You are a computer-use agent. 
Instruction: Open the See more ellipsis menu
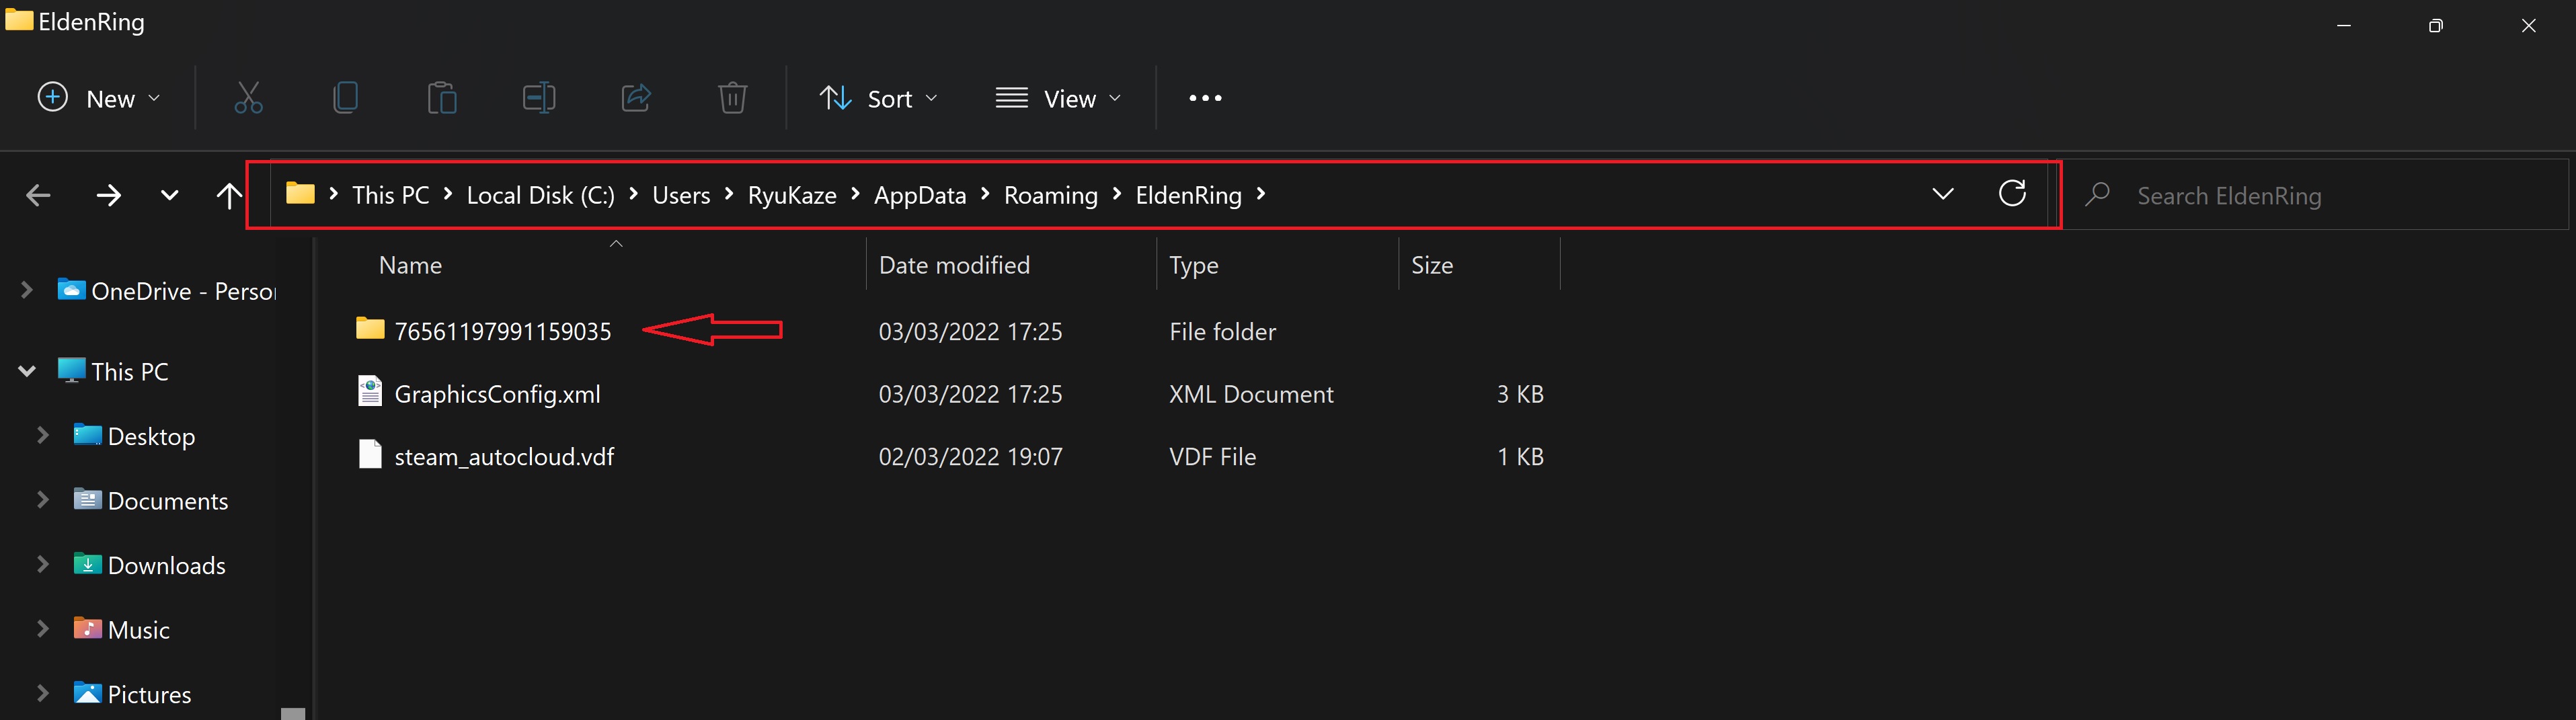click(x=1205, y=98)
